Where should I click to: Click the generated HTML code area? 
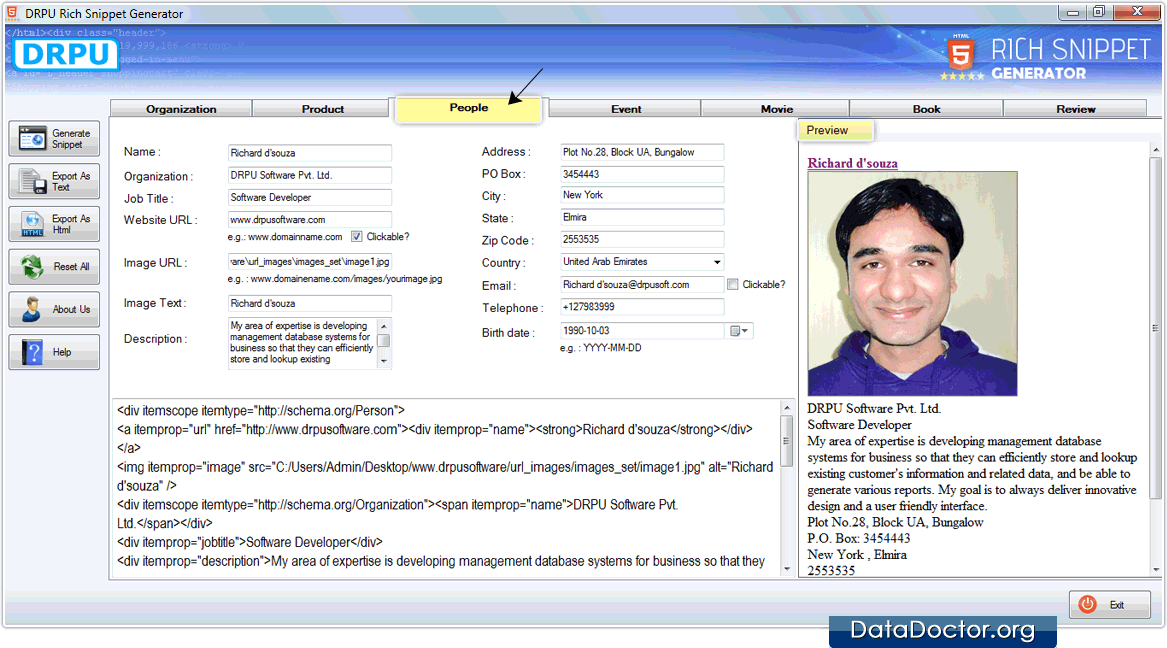pyautogui.click(x=446, y=487)
